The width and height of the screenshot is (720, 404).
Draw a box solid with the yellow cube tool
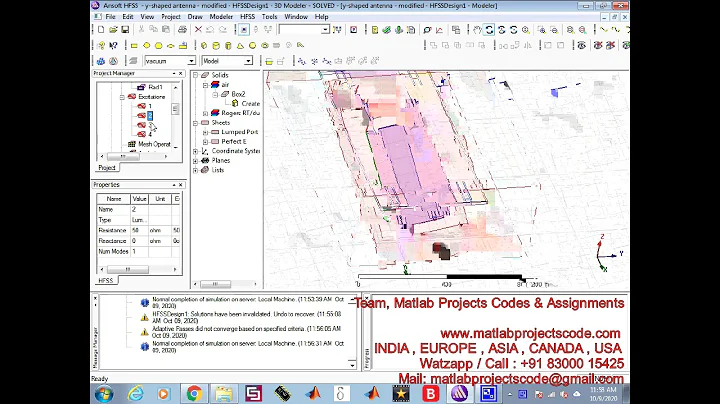(204, 45)
